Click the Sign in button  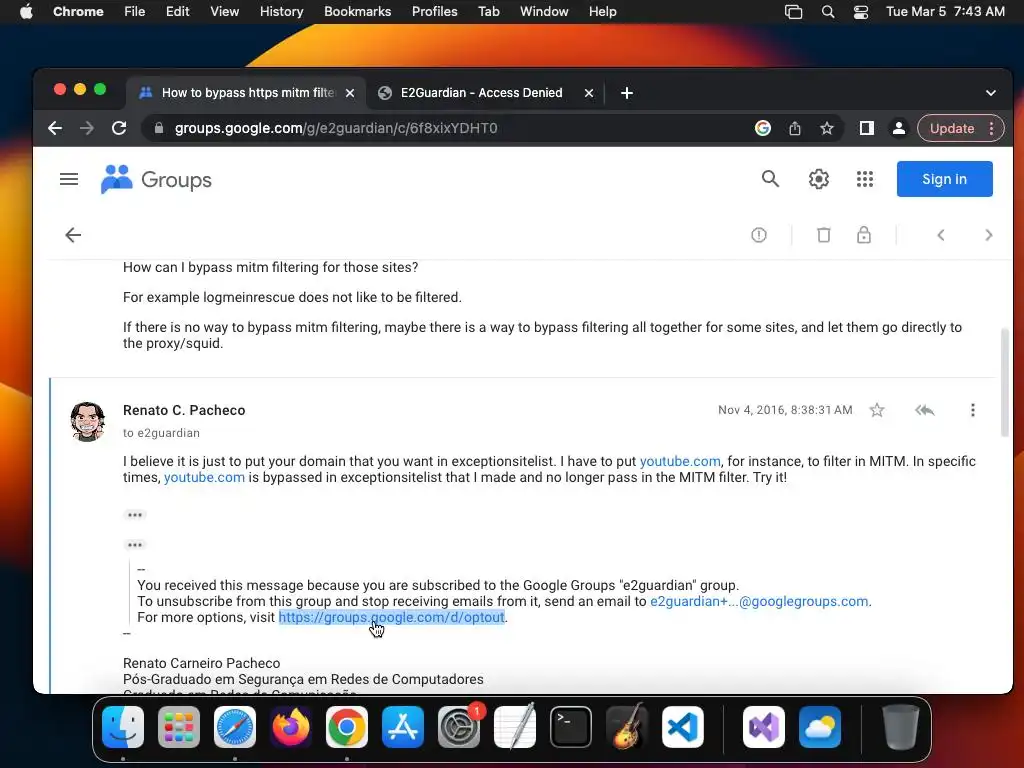944,179
